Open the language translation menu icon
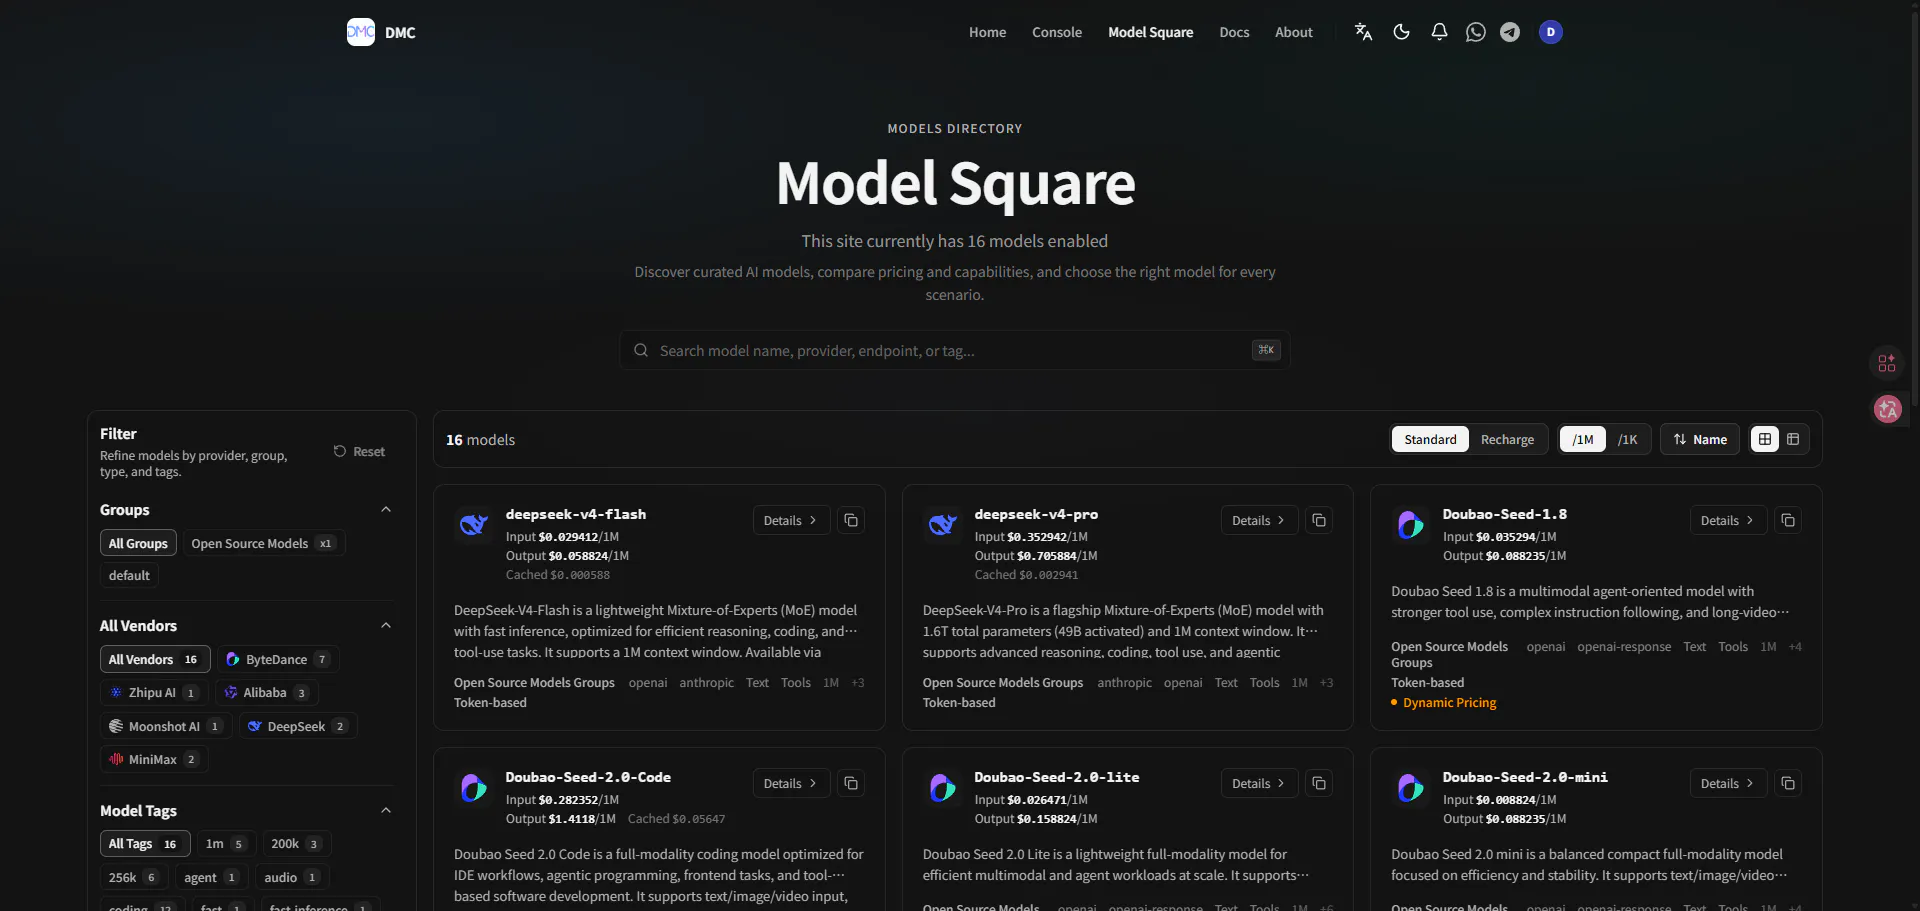Screen dimensions: 1920x911 point(1363,32)
